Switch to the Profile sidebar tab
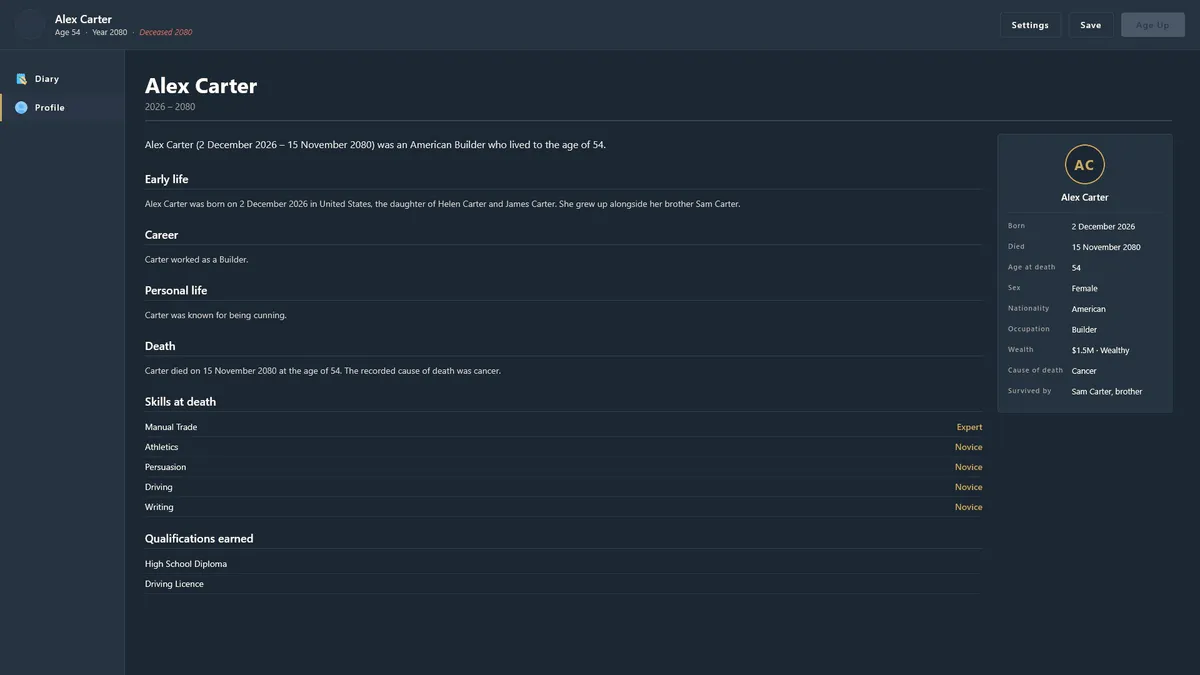This screenshot has height=675, width=1200. tap(62, 107)
